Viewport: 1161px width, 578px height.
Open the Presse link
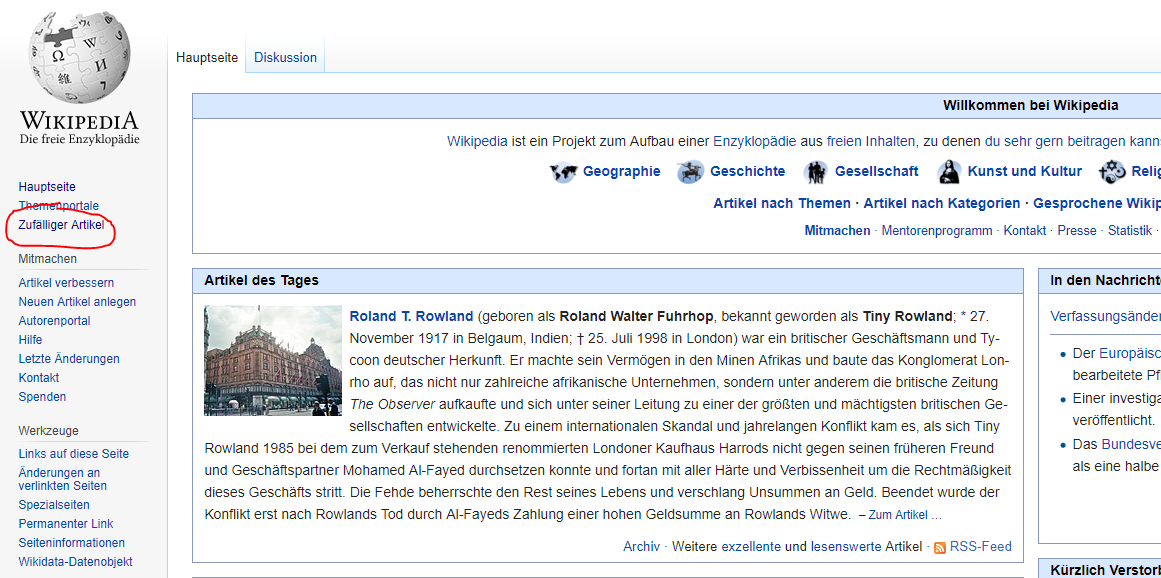tap(1077, 231)
